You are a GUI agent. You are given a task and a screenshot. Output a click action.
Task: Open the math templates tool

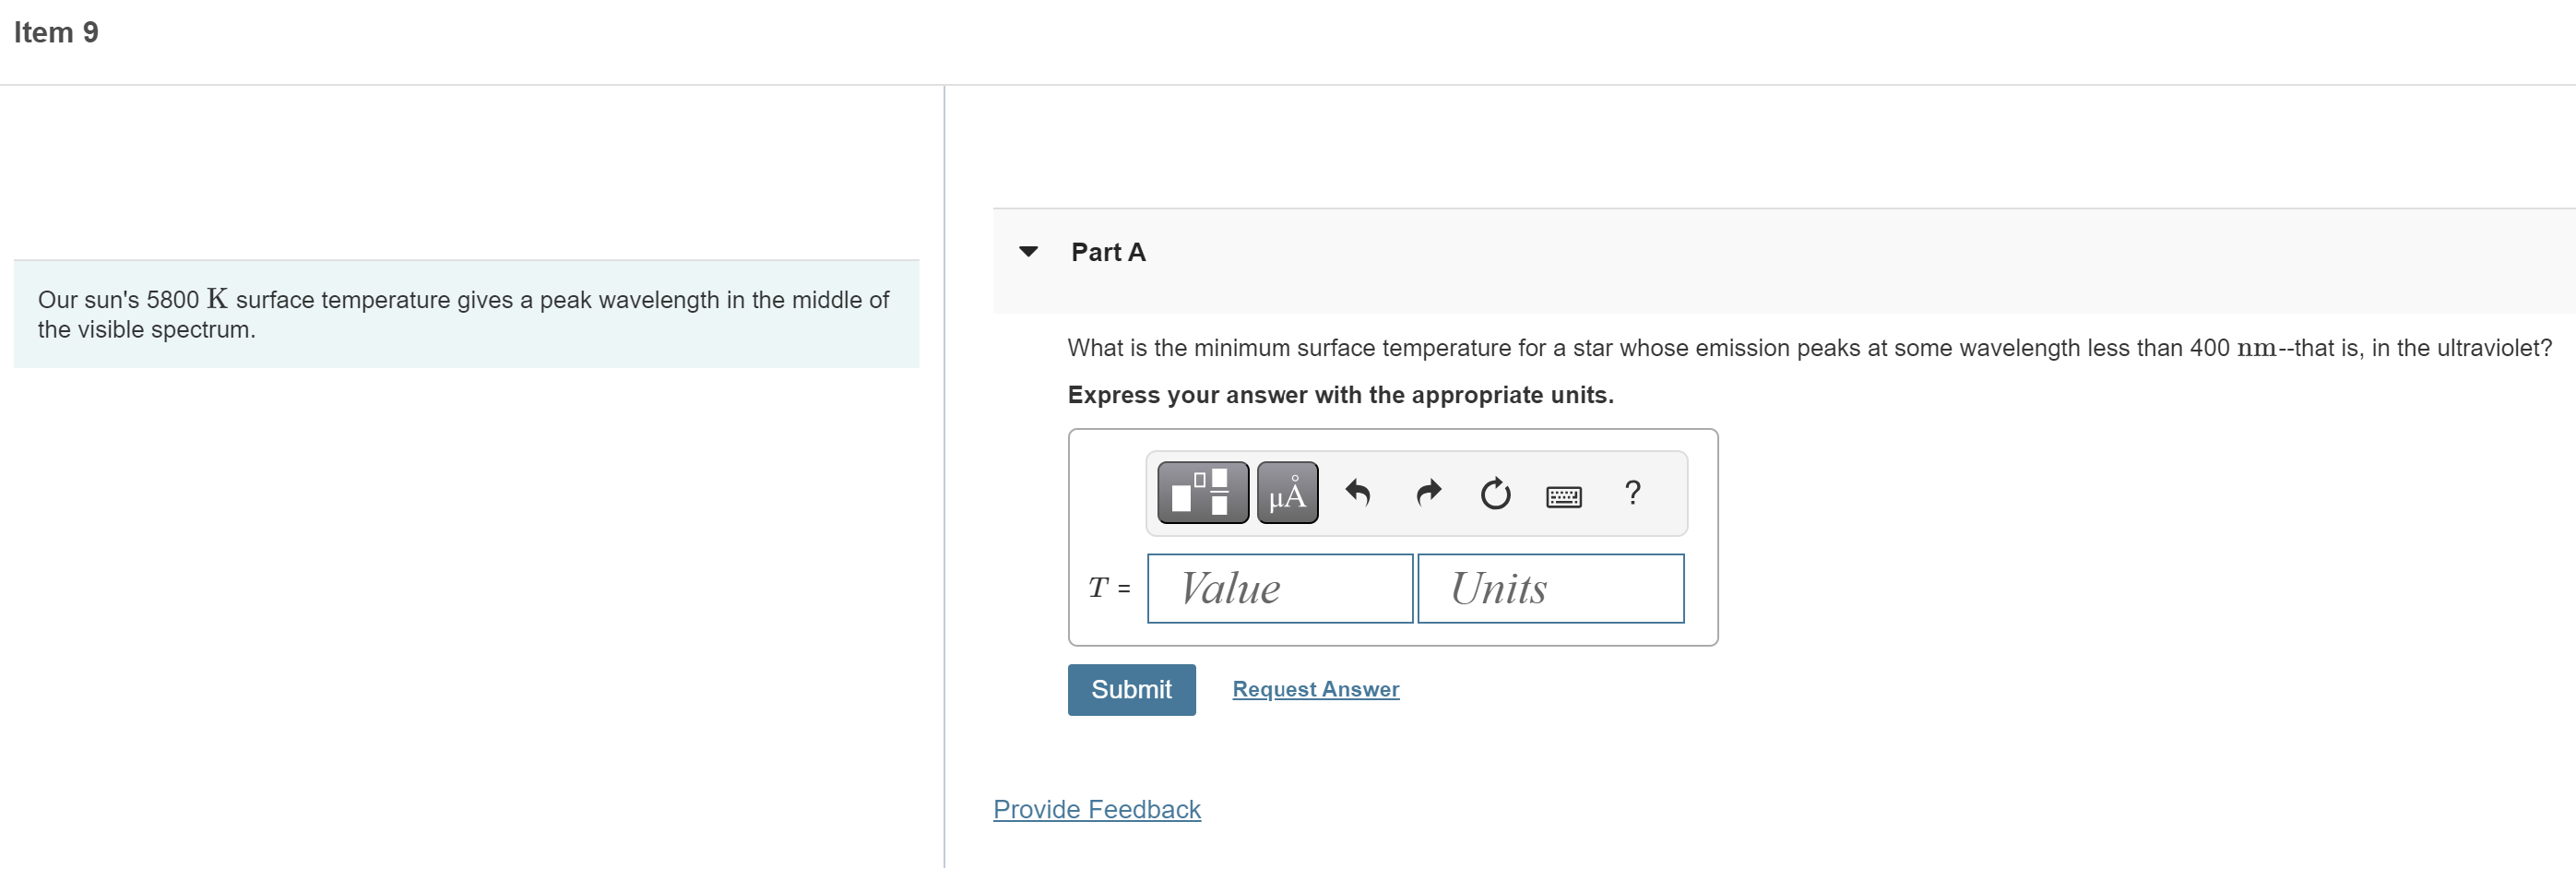click(x=1202, y=492)
